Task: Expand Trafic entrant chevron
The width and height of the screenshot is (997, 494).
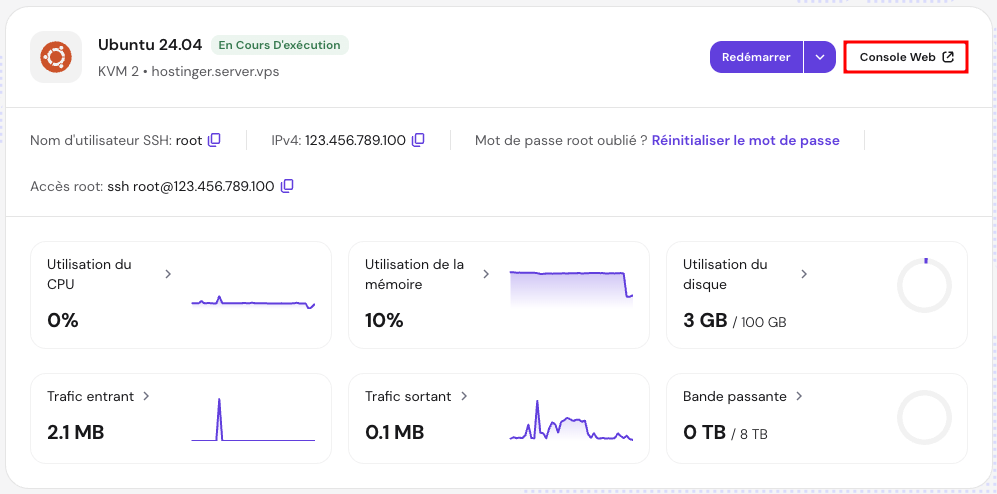Action: pos(146,396)
